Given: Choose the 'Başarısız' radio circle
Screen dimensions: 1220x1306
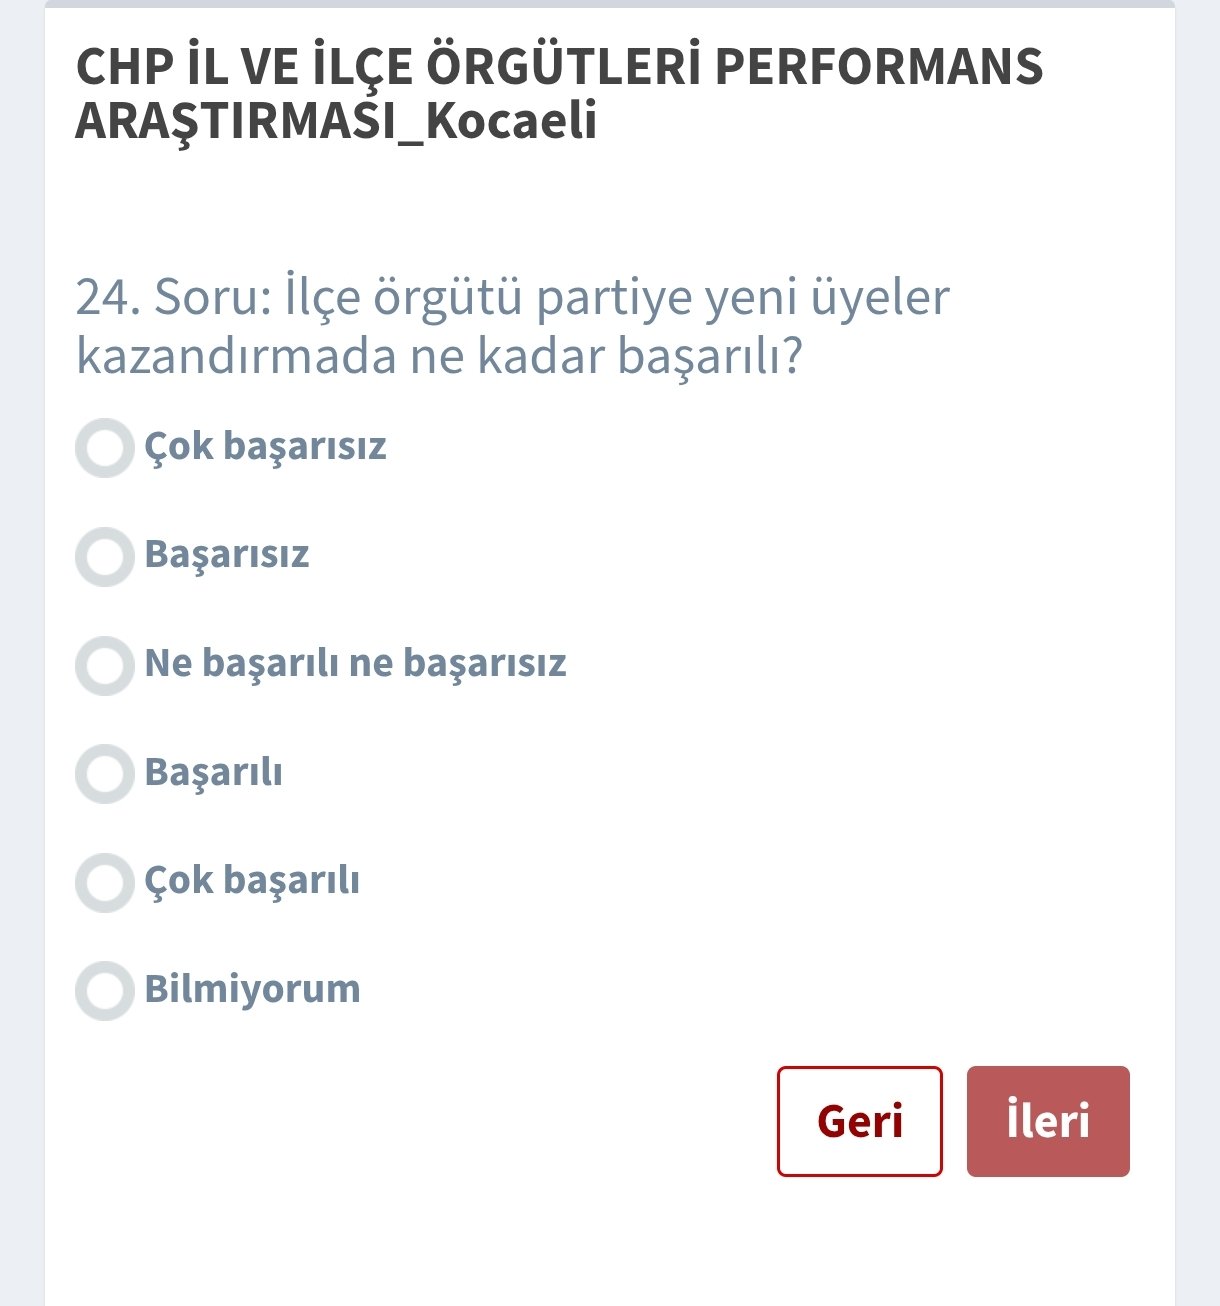Looking at the screenshot, I should pyautogui.click(x=105, y=556).
